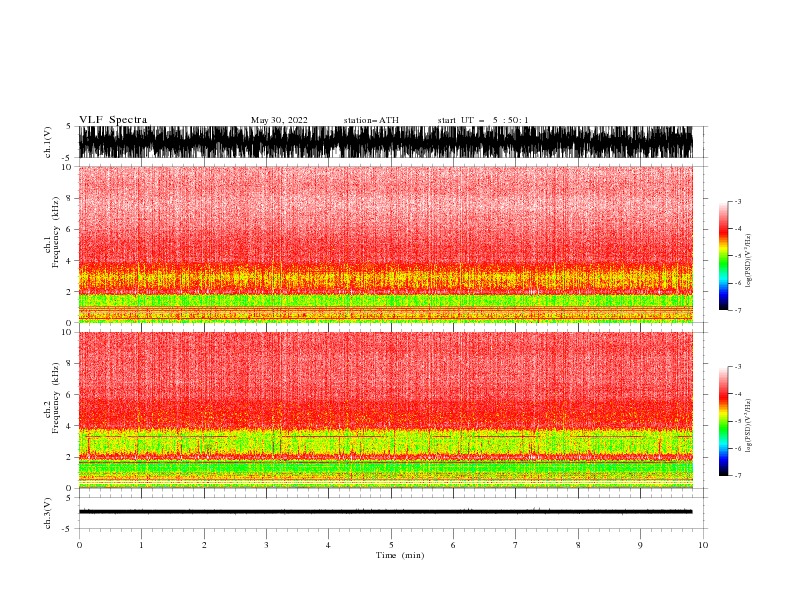
Task: Click the "-6" tick on ch.2 colorbar
Action: (737, 448)
